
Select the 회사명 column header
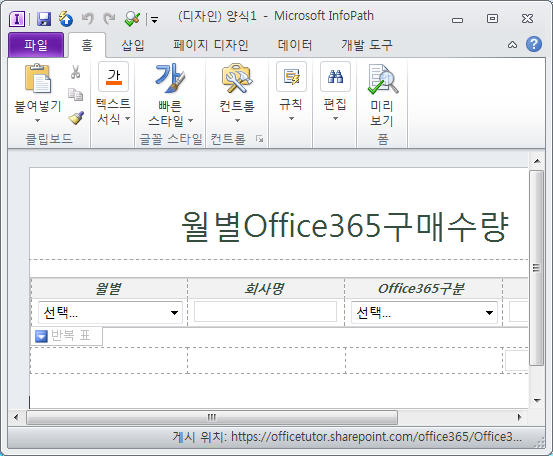coord(265,289)
